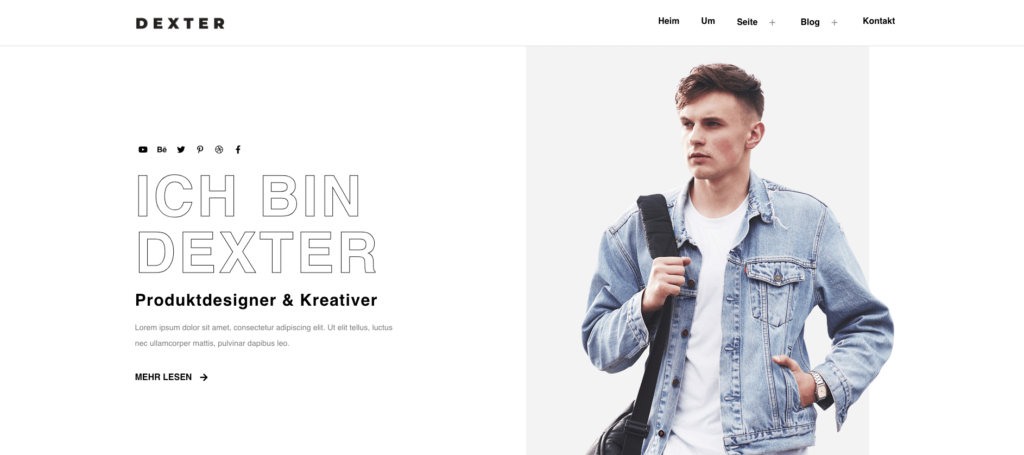Open the Seite dropdown menu item

[x=747, y=22]
